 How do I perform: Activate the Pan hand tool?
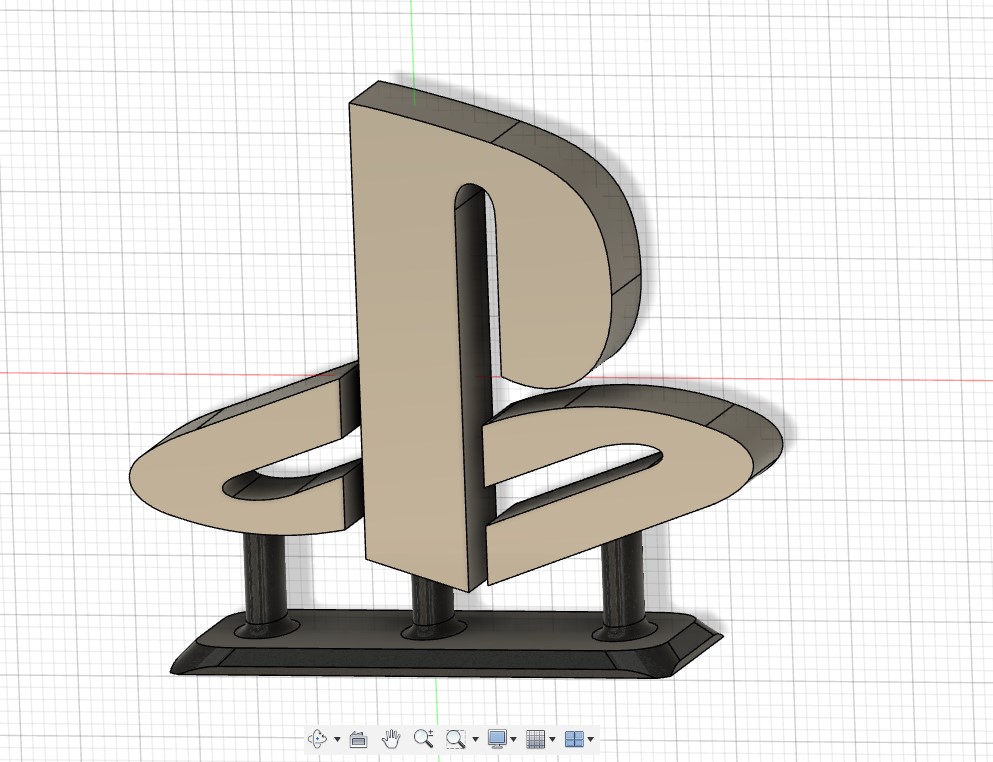(x=391, y=739)
